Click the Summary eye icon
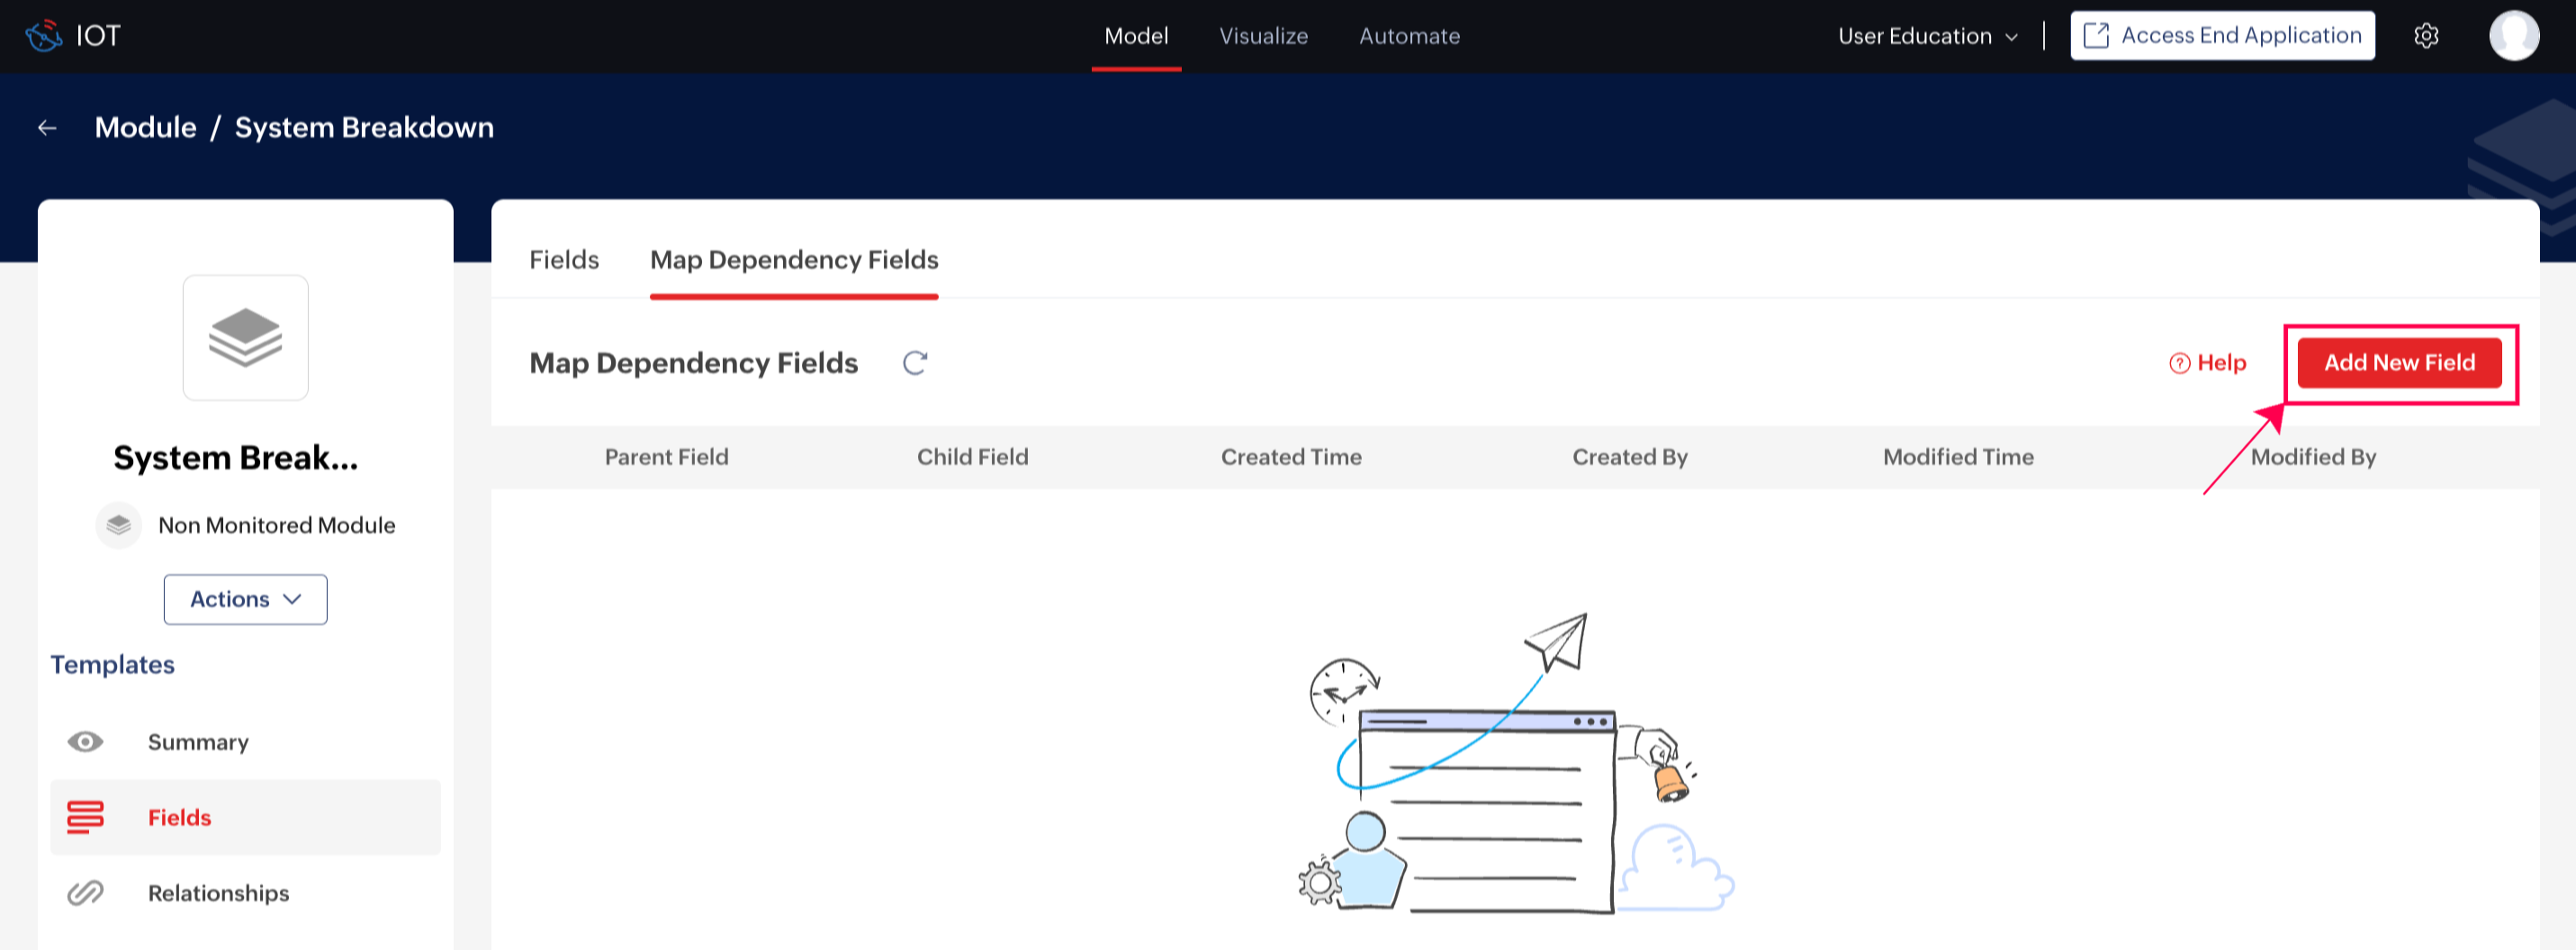 point(85,742)
